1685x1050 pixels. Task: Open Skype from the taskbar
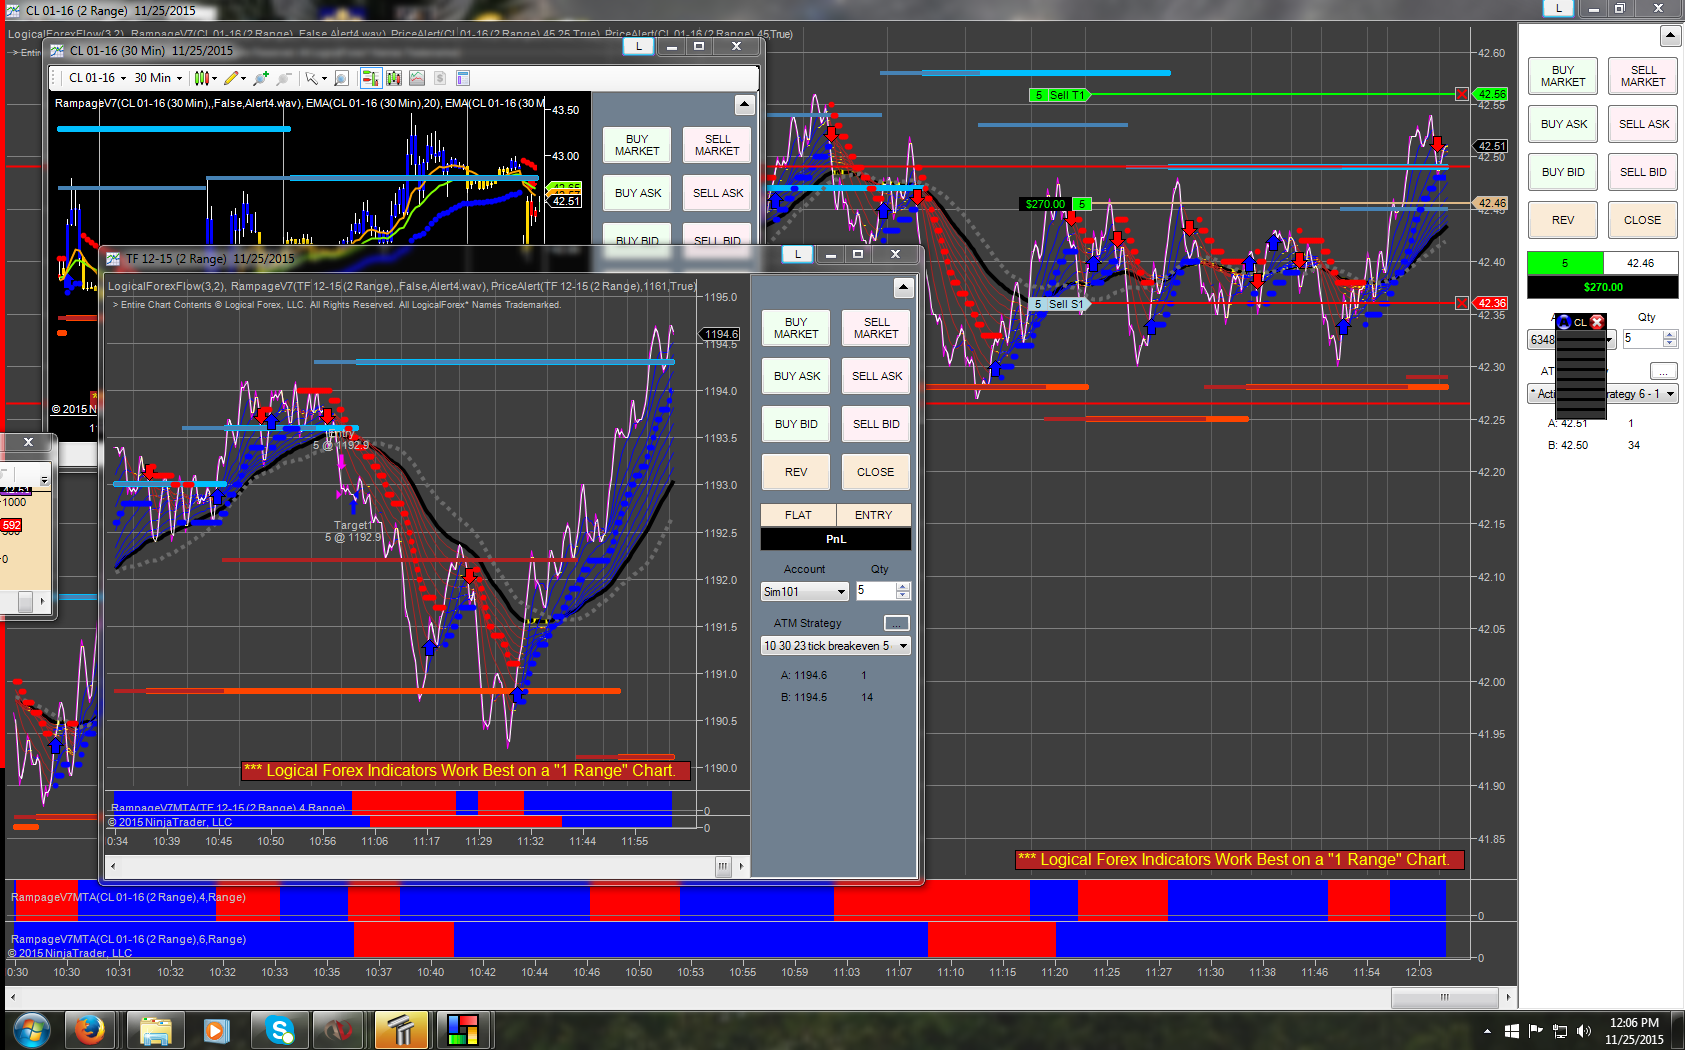(279, 1029)
